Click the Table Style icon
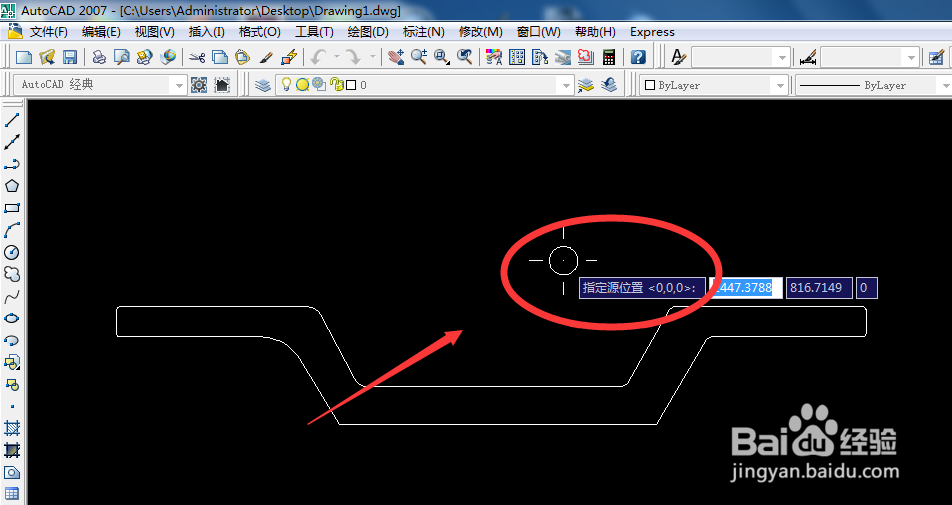The width and height of the screenshot is (952, 505). (x=936, y=58)
